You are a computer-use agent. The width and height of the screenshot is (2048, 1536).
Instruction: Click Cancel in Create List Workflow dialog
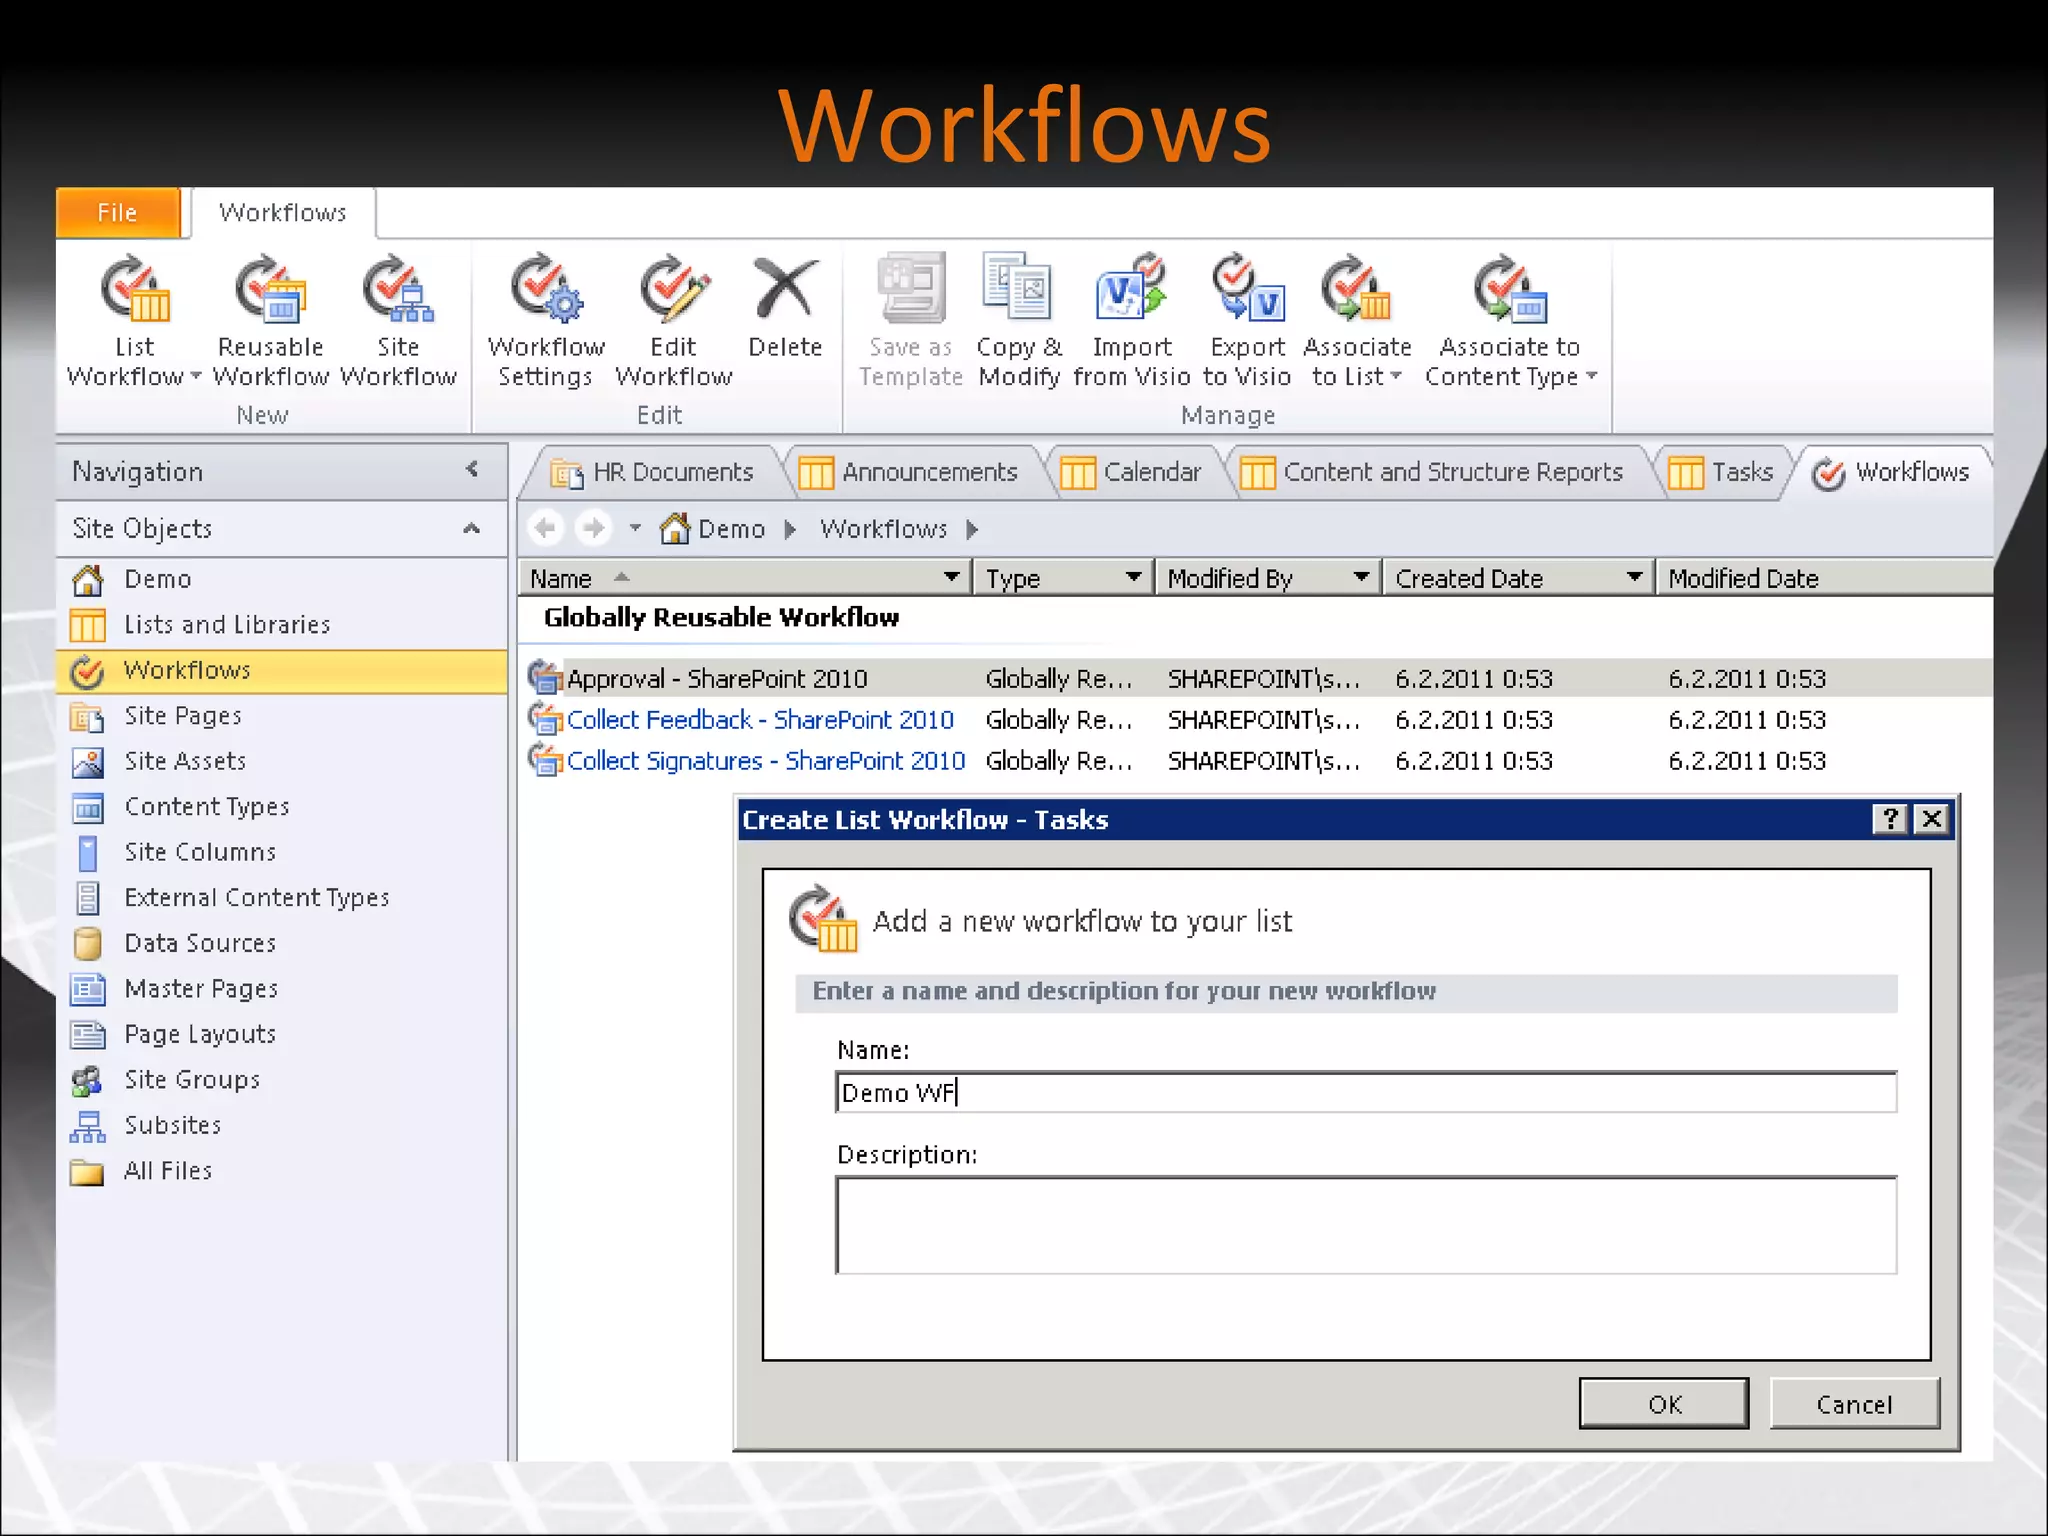coord(1855,1404)
